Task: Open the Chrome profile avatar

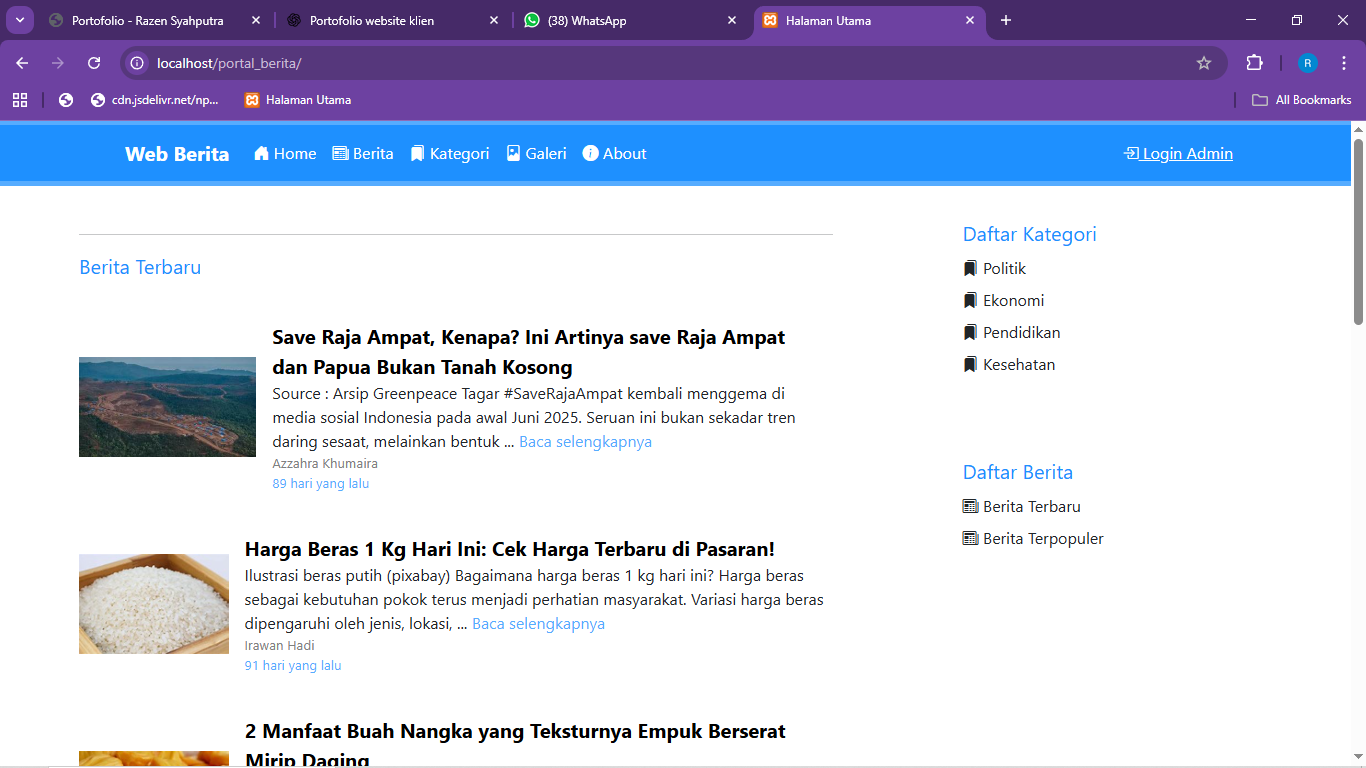Action: click(1307, 62)
